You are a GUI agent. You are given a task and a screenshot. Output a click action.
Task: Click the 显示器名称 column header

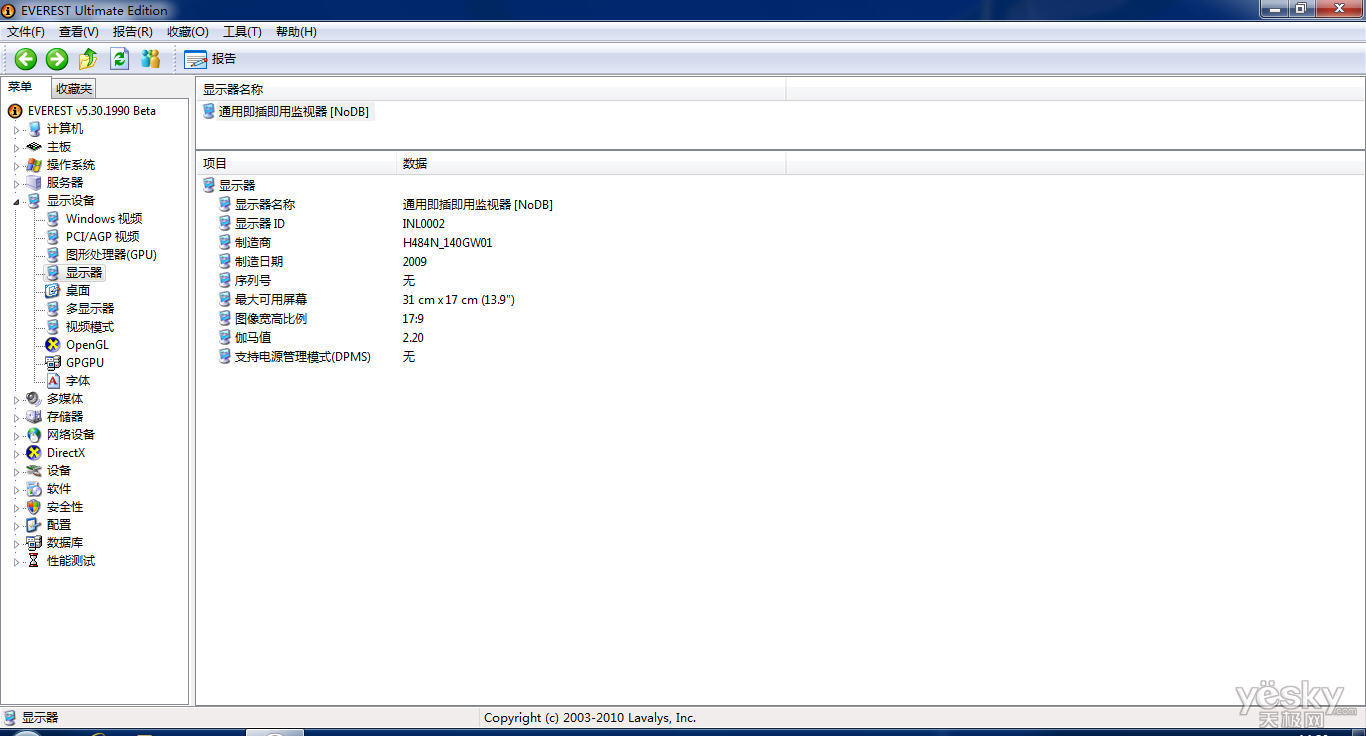pos(491,90)
